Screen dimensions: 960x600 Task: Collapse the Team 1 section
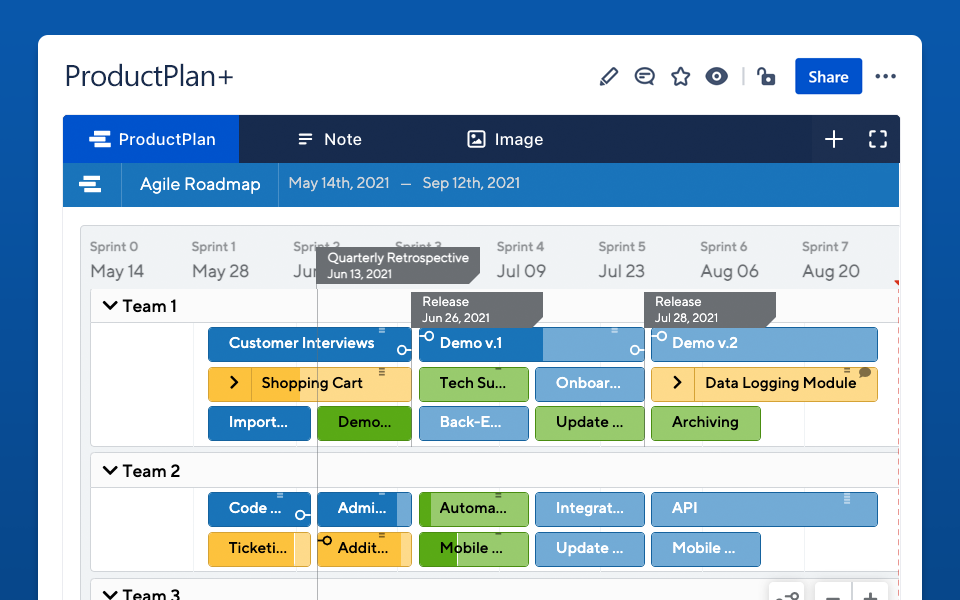click(110, 306)
